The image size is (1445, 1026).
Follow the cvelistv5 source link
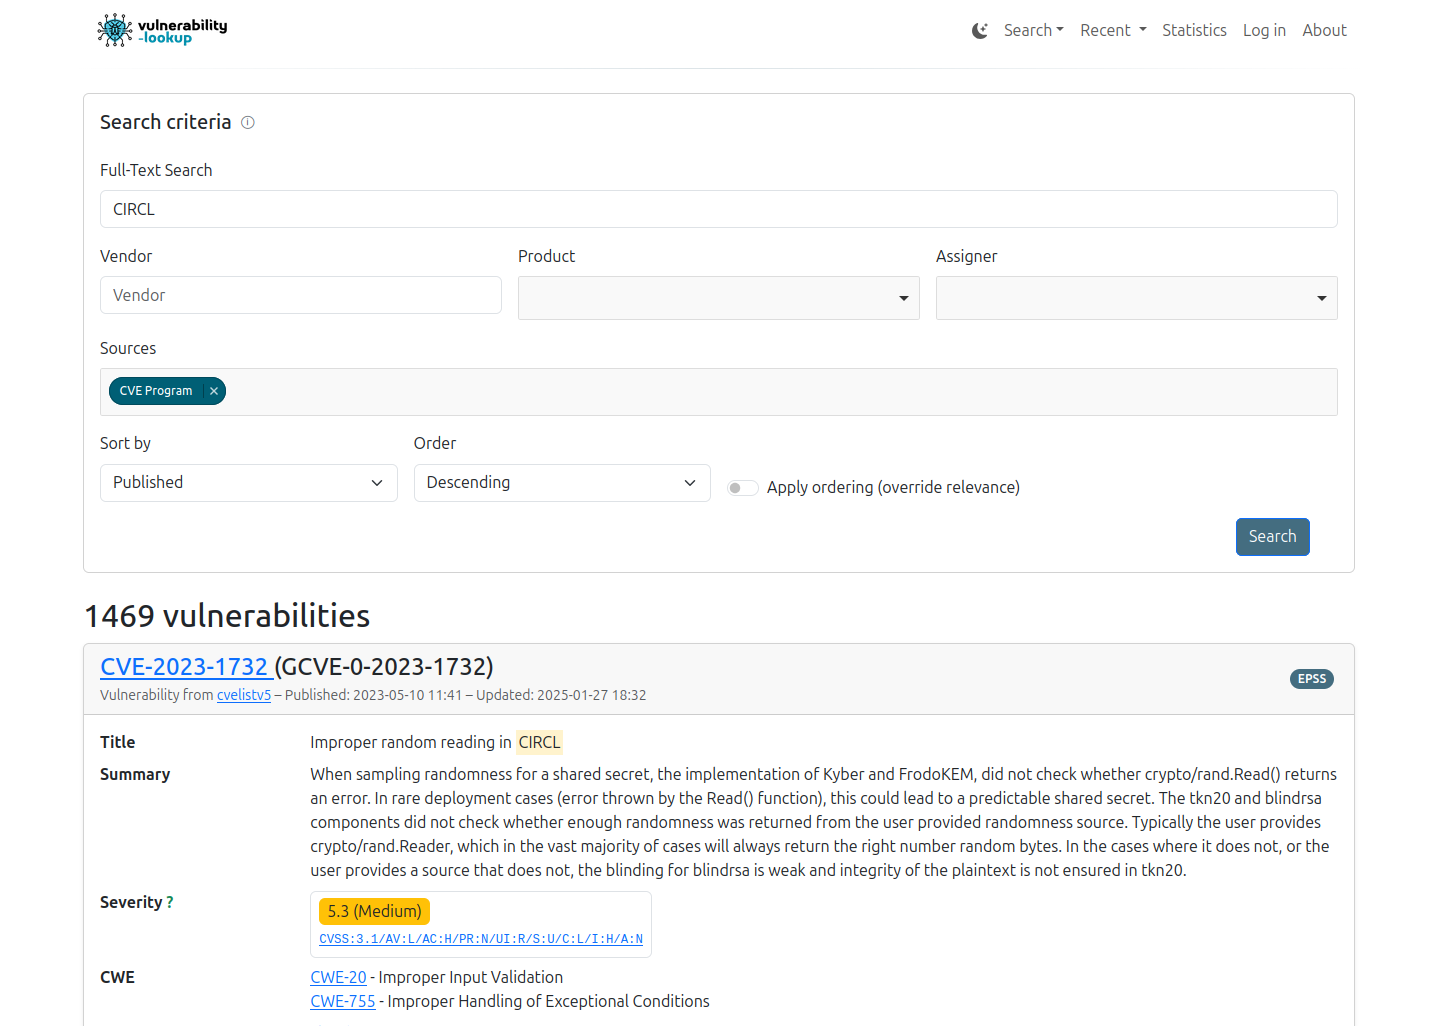tap(244, 695)
